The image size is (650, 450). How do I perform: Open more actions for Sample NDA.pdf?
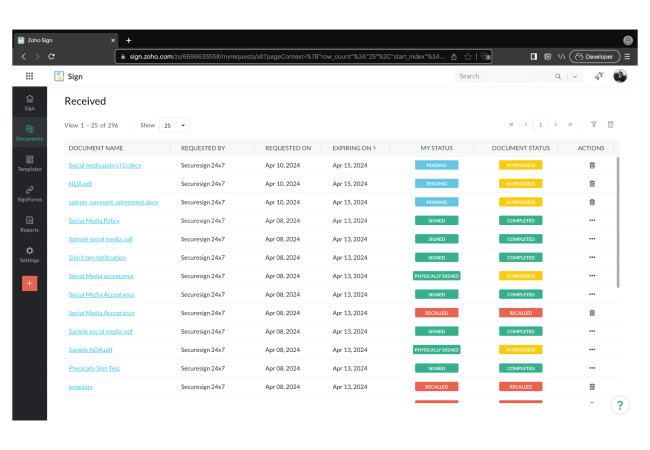(x=591, y=350)
